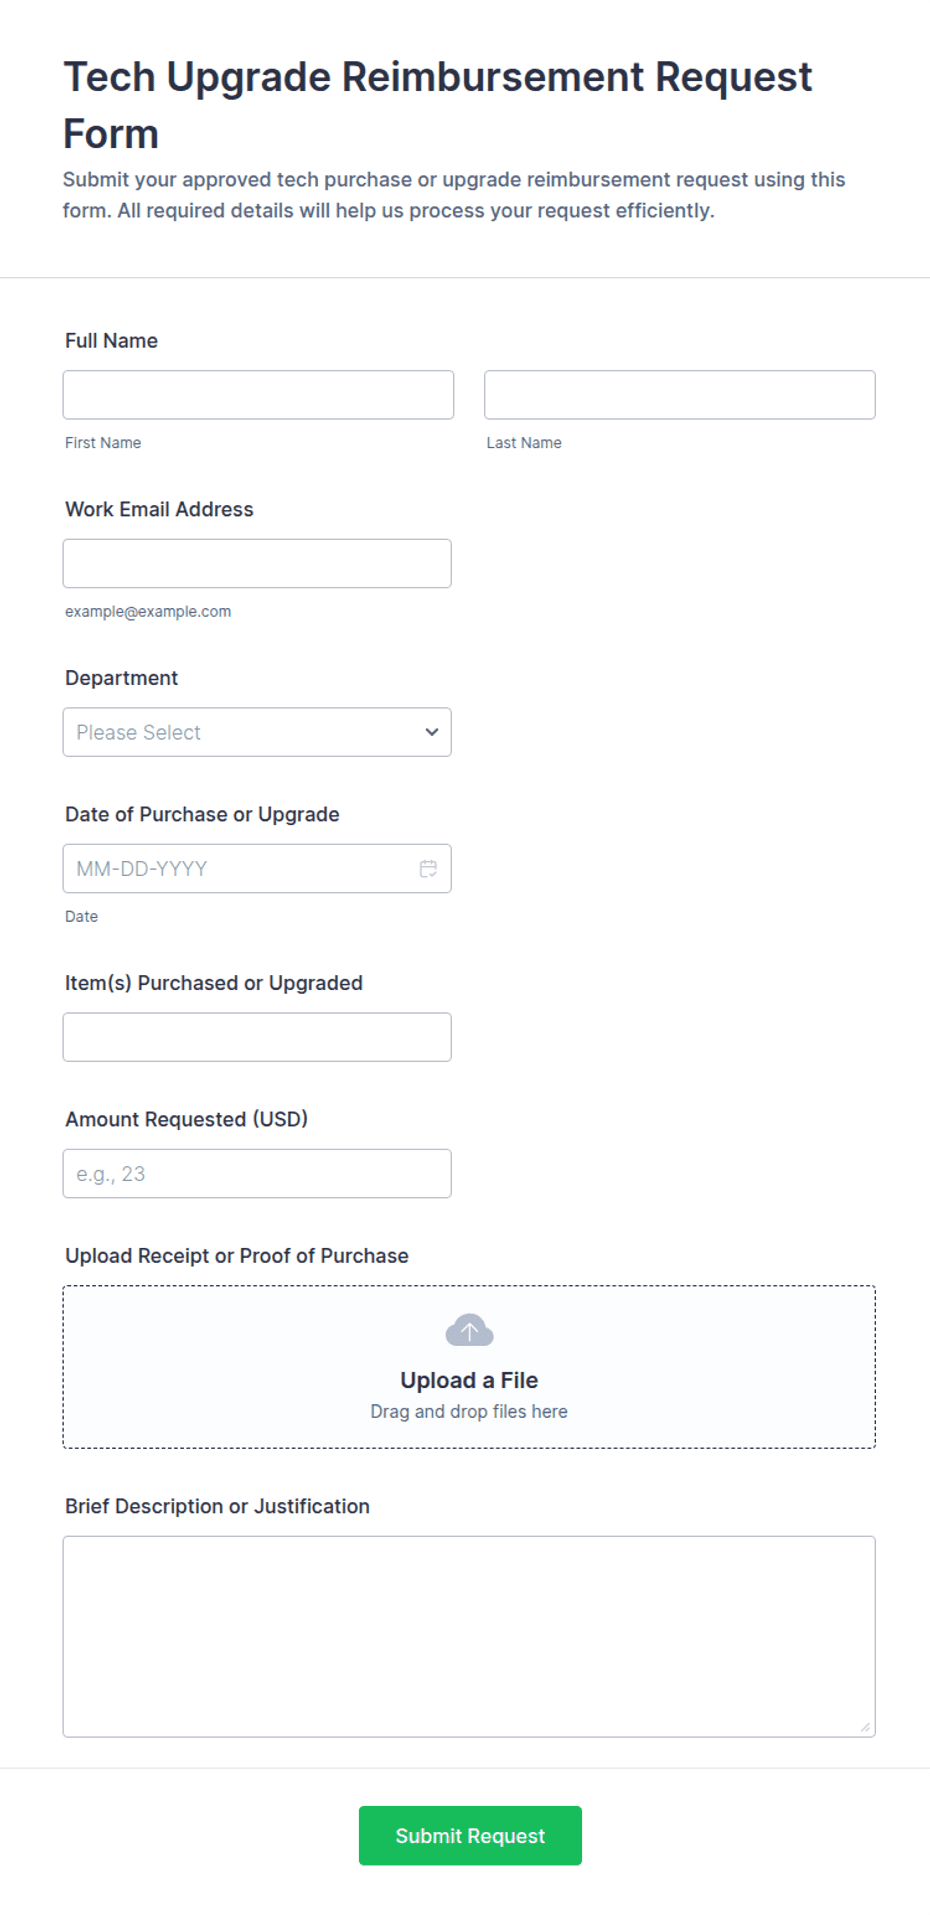Select the Work Email Address field

257,564
